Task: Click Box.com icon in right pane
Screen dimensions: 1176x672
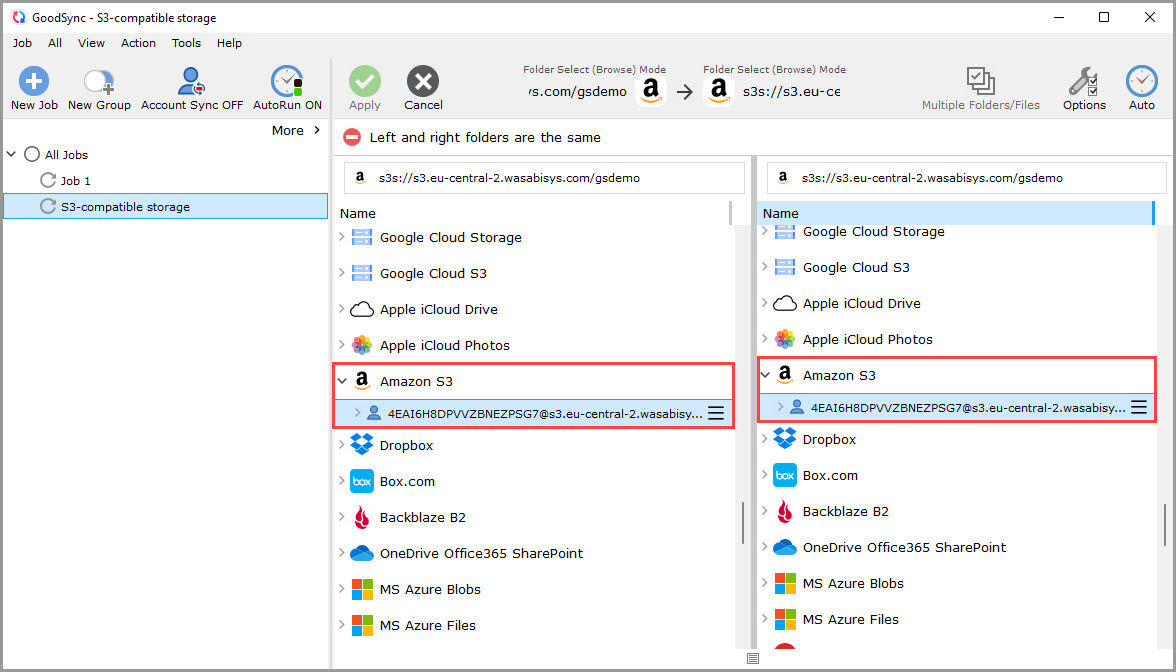Action: pyautogui.click(x=784, y=476)
